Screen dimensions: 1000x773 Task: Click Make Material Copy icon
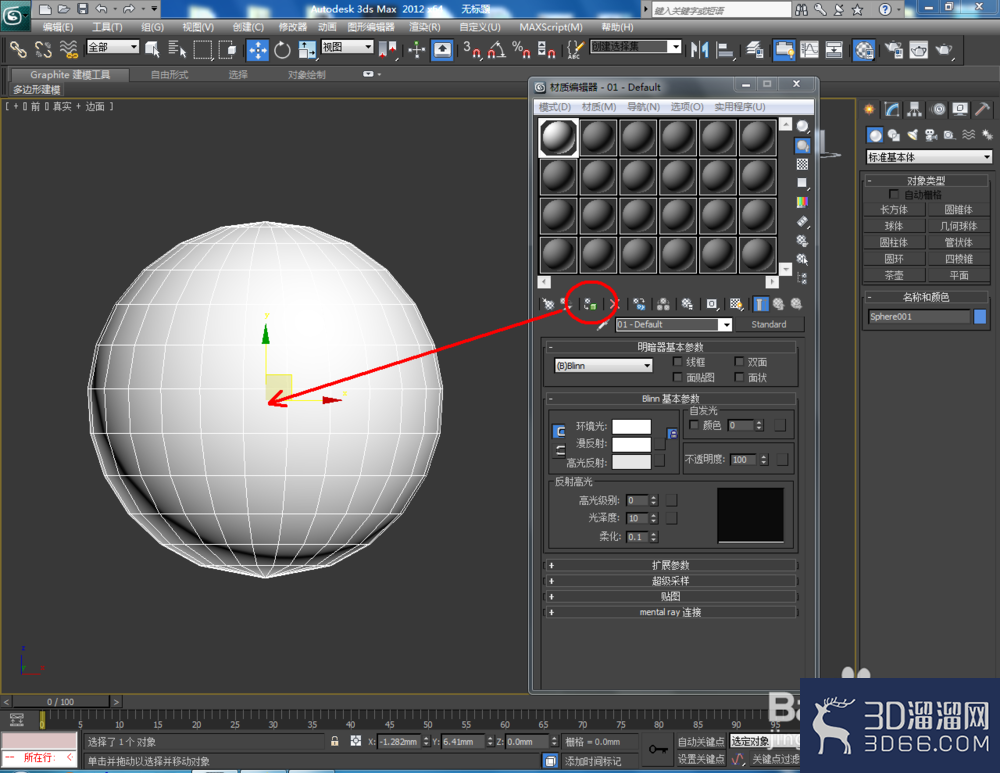639,304
